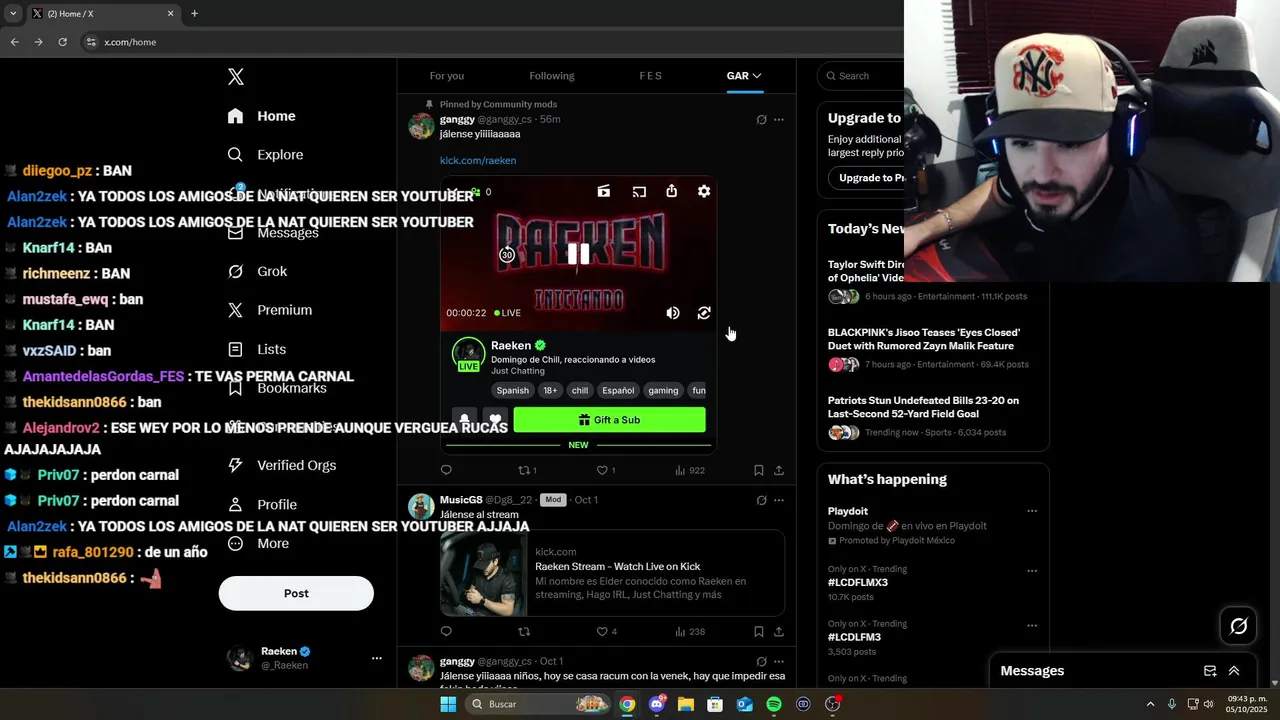
Task: Open the kick.com/raeken link
Action: (x=478, y=160)
